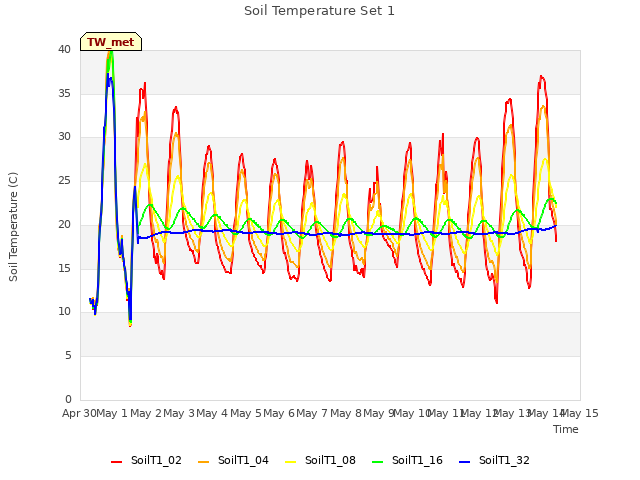Select the SoilT1_08 legend label
Image resolution: width=640 pixels, height=480 pixels.
tap(330, 460)
